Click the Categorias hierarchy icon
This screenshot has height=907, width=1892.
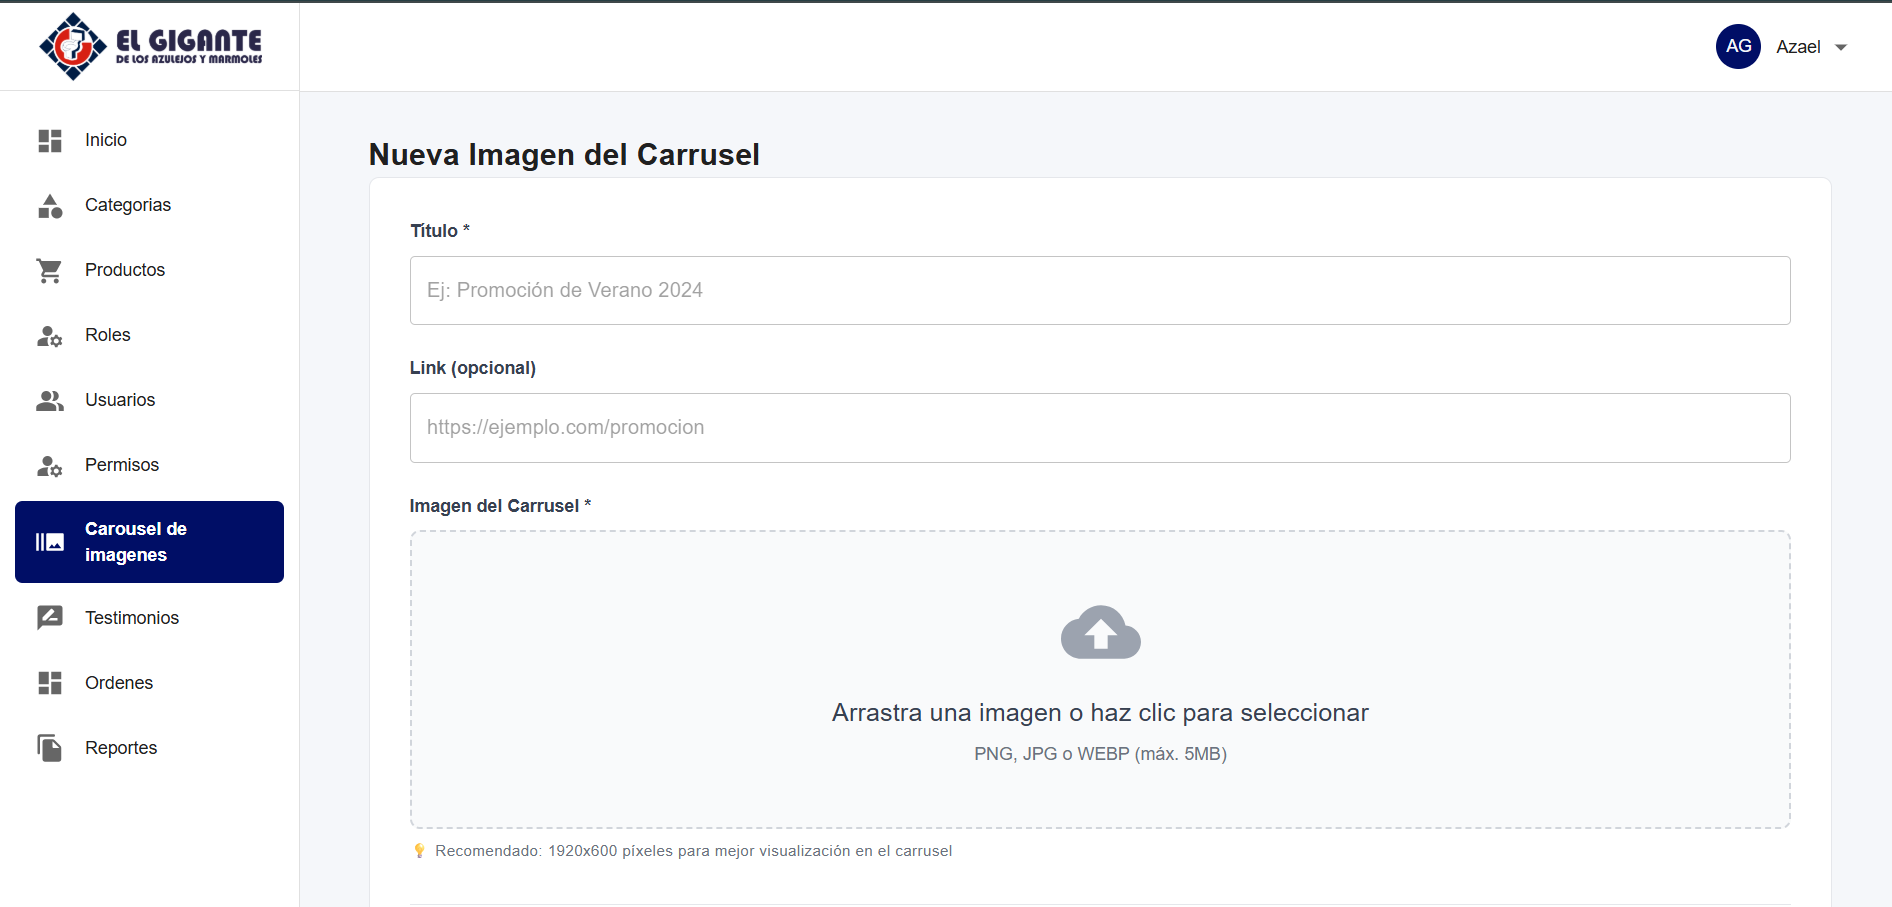point(49,205)
